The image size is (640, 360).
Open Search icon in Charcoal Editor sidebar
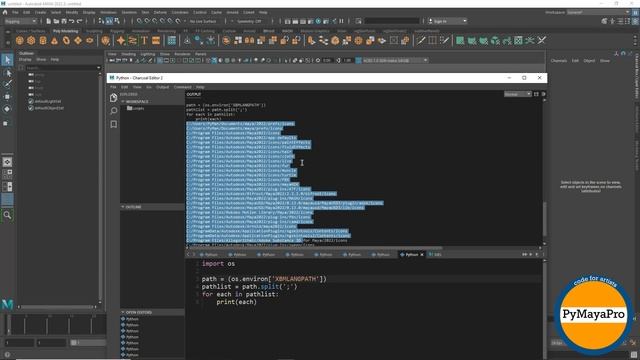click(x=113, y=111)
